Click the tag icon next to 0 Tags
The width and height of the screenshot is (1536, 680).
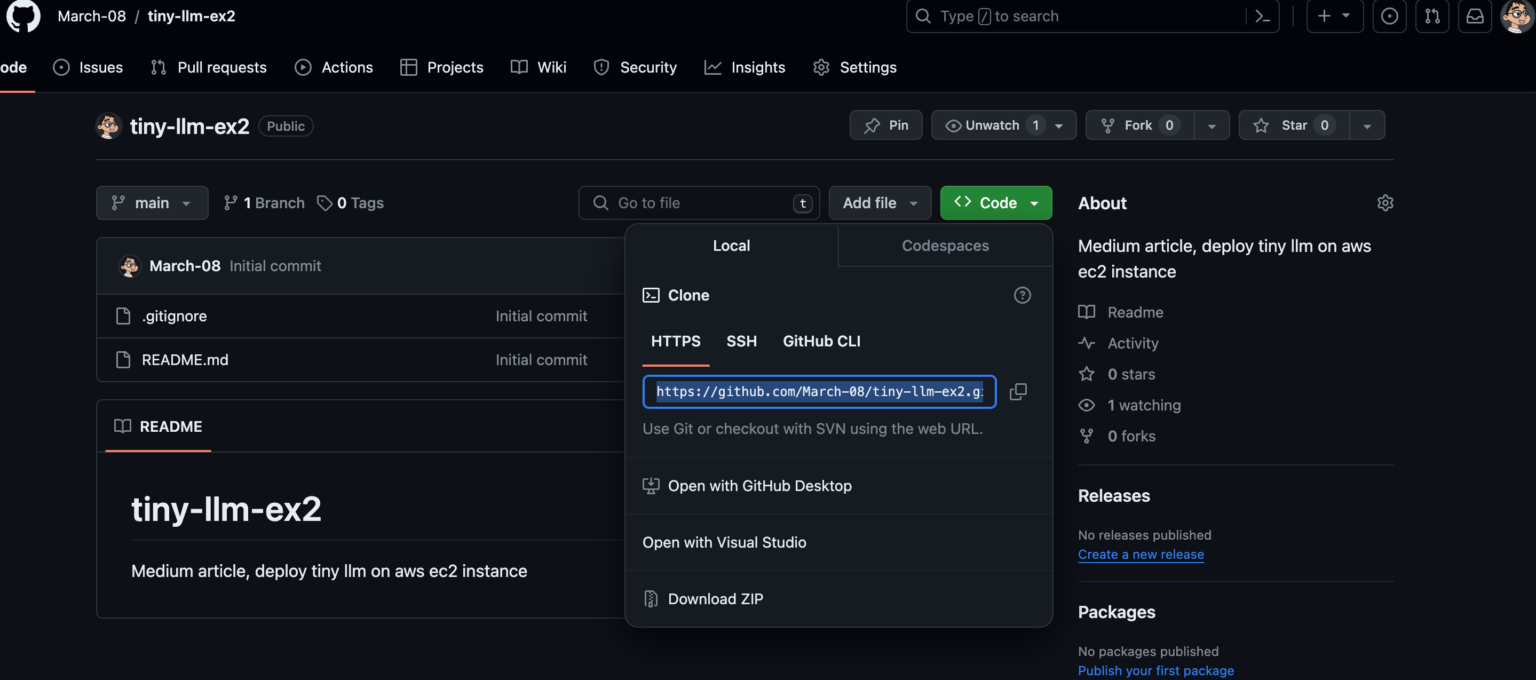pos(325,203)
